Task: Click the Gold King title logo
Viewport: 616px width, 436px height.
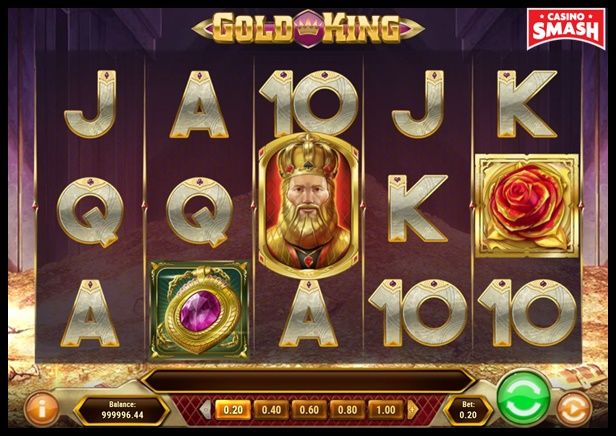Action: [308, 27]
